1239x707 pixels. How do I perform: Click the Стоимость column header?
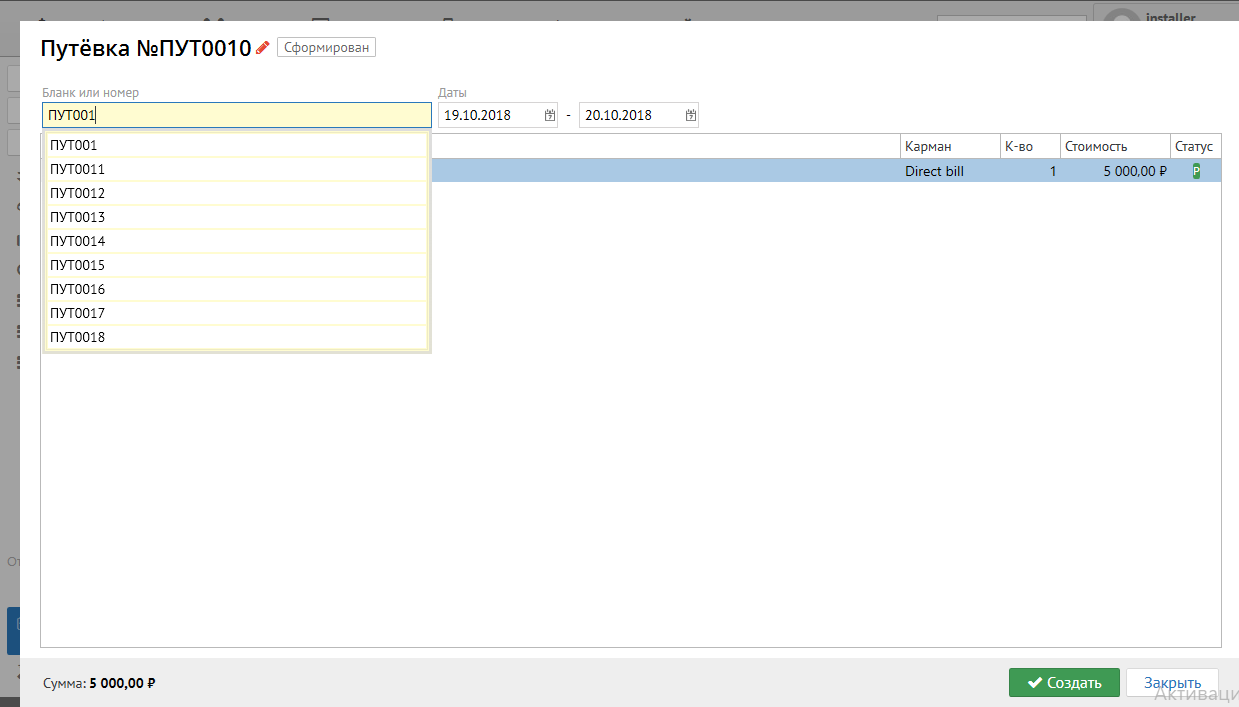(x=1115, y=146)
